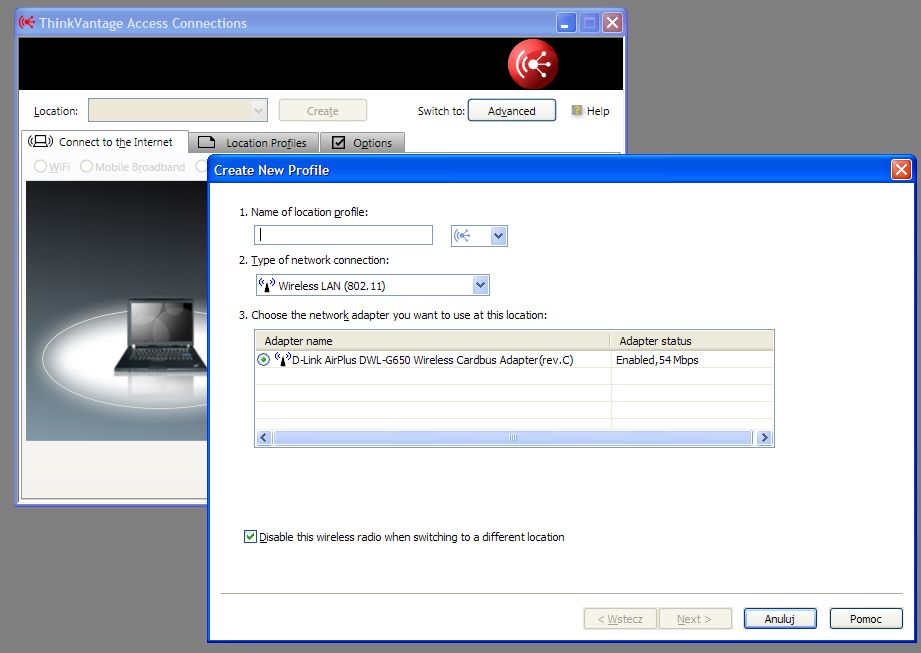Click the Adapter name column header

[432, 341]
